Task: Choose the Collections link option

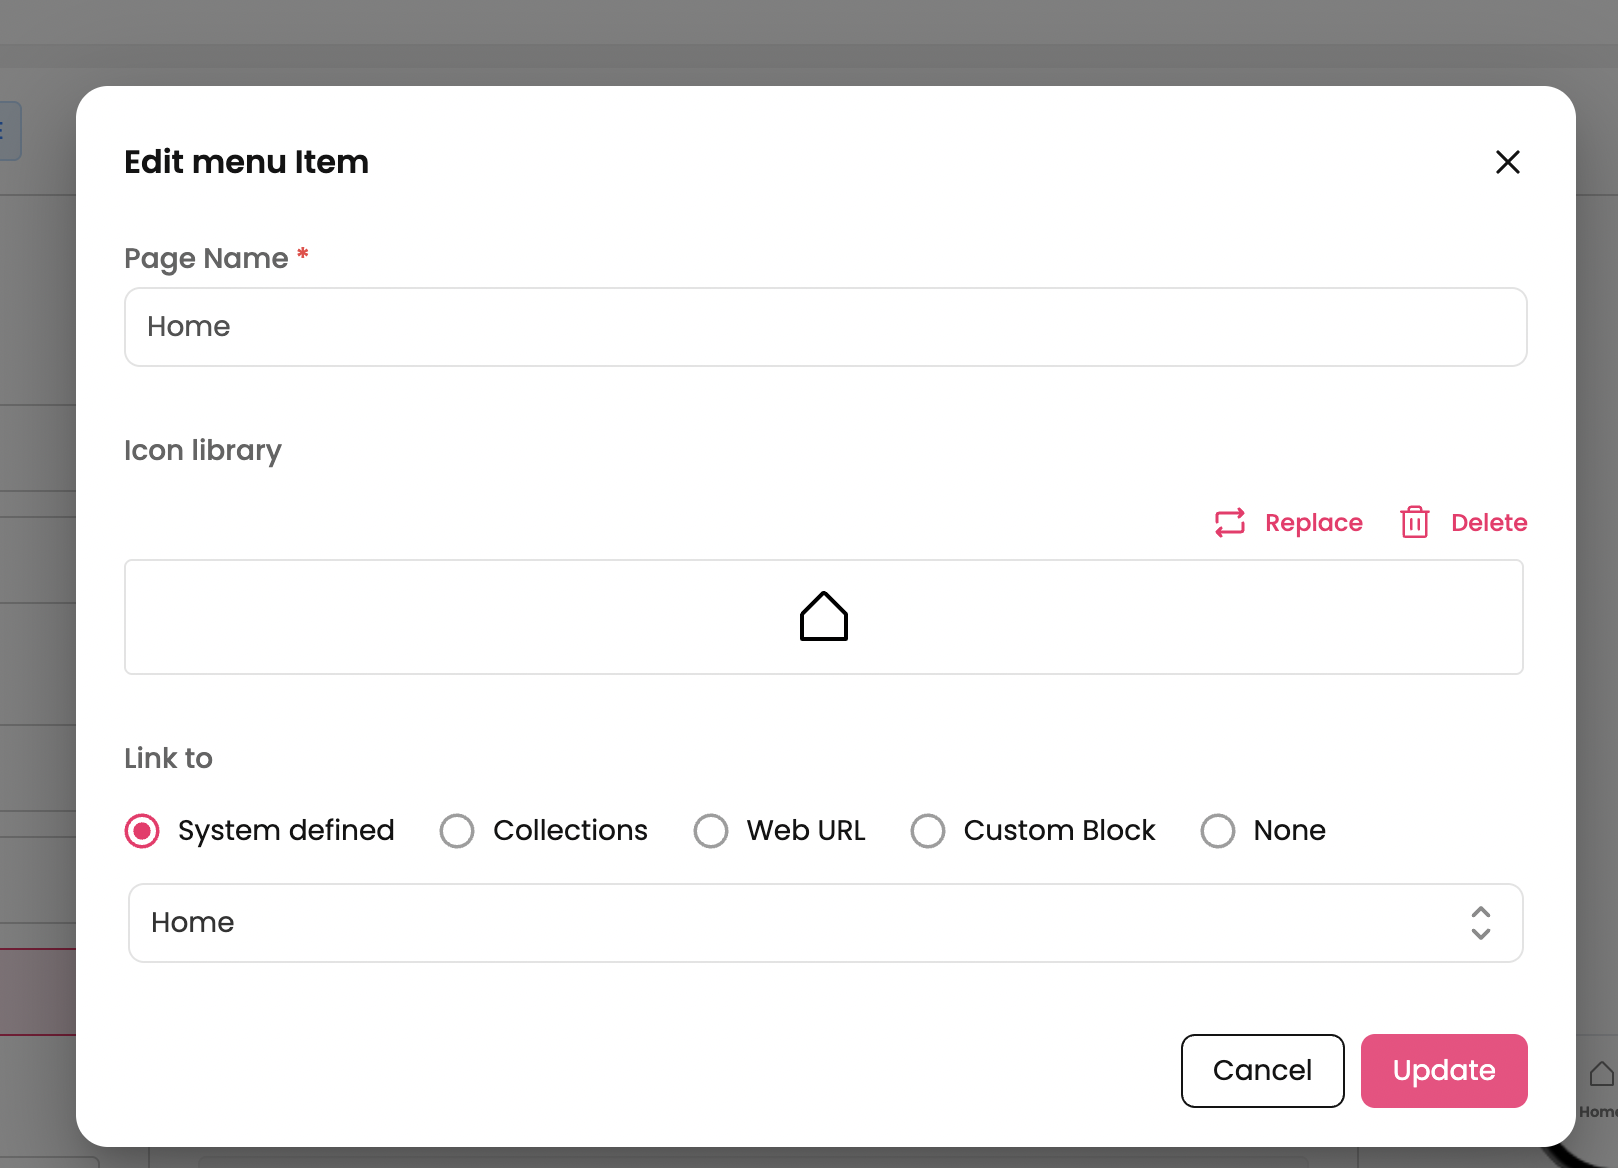Action: click(x=457, y=831)
